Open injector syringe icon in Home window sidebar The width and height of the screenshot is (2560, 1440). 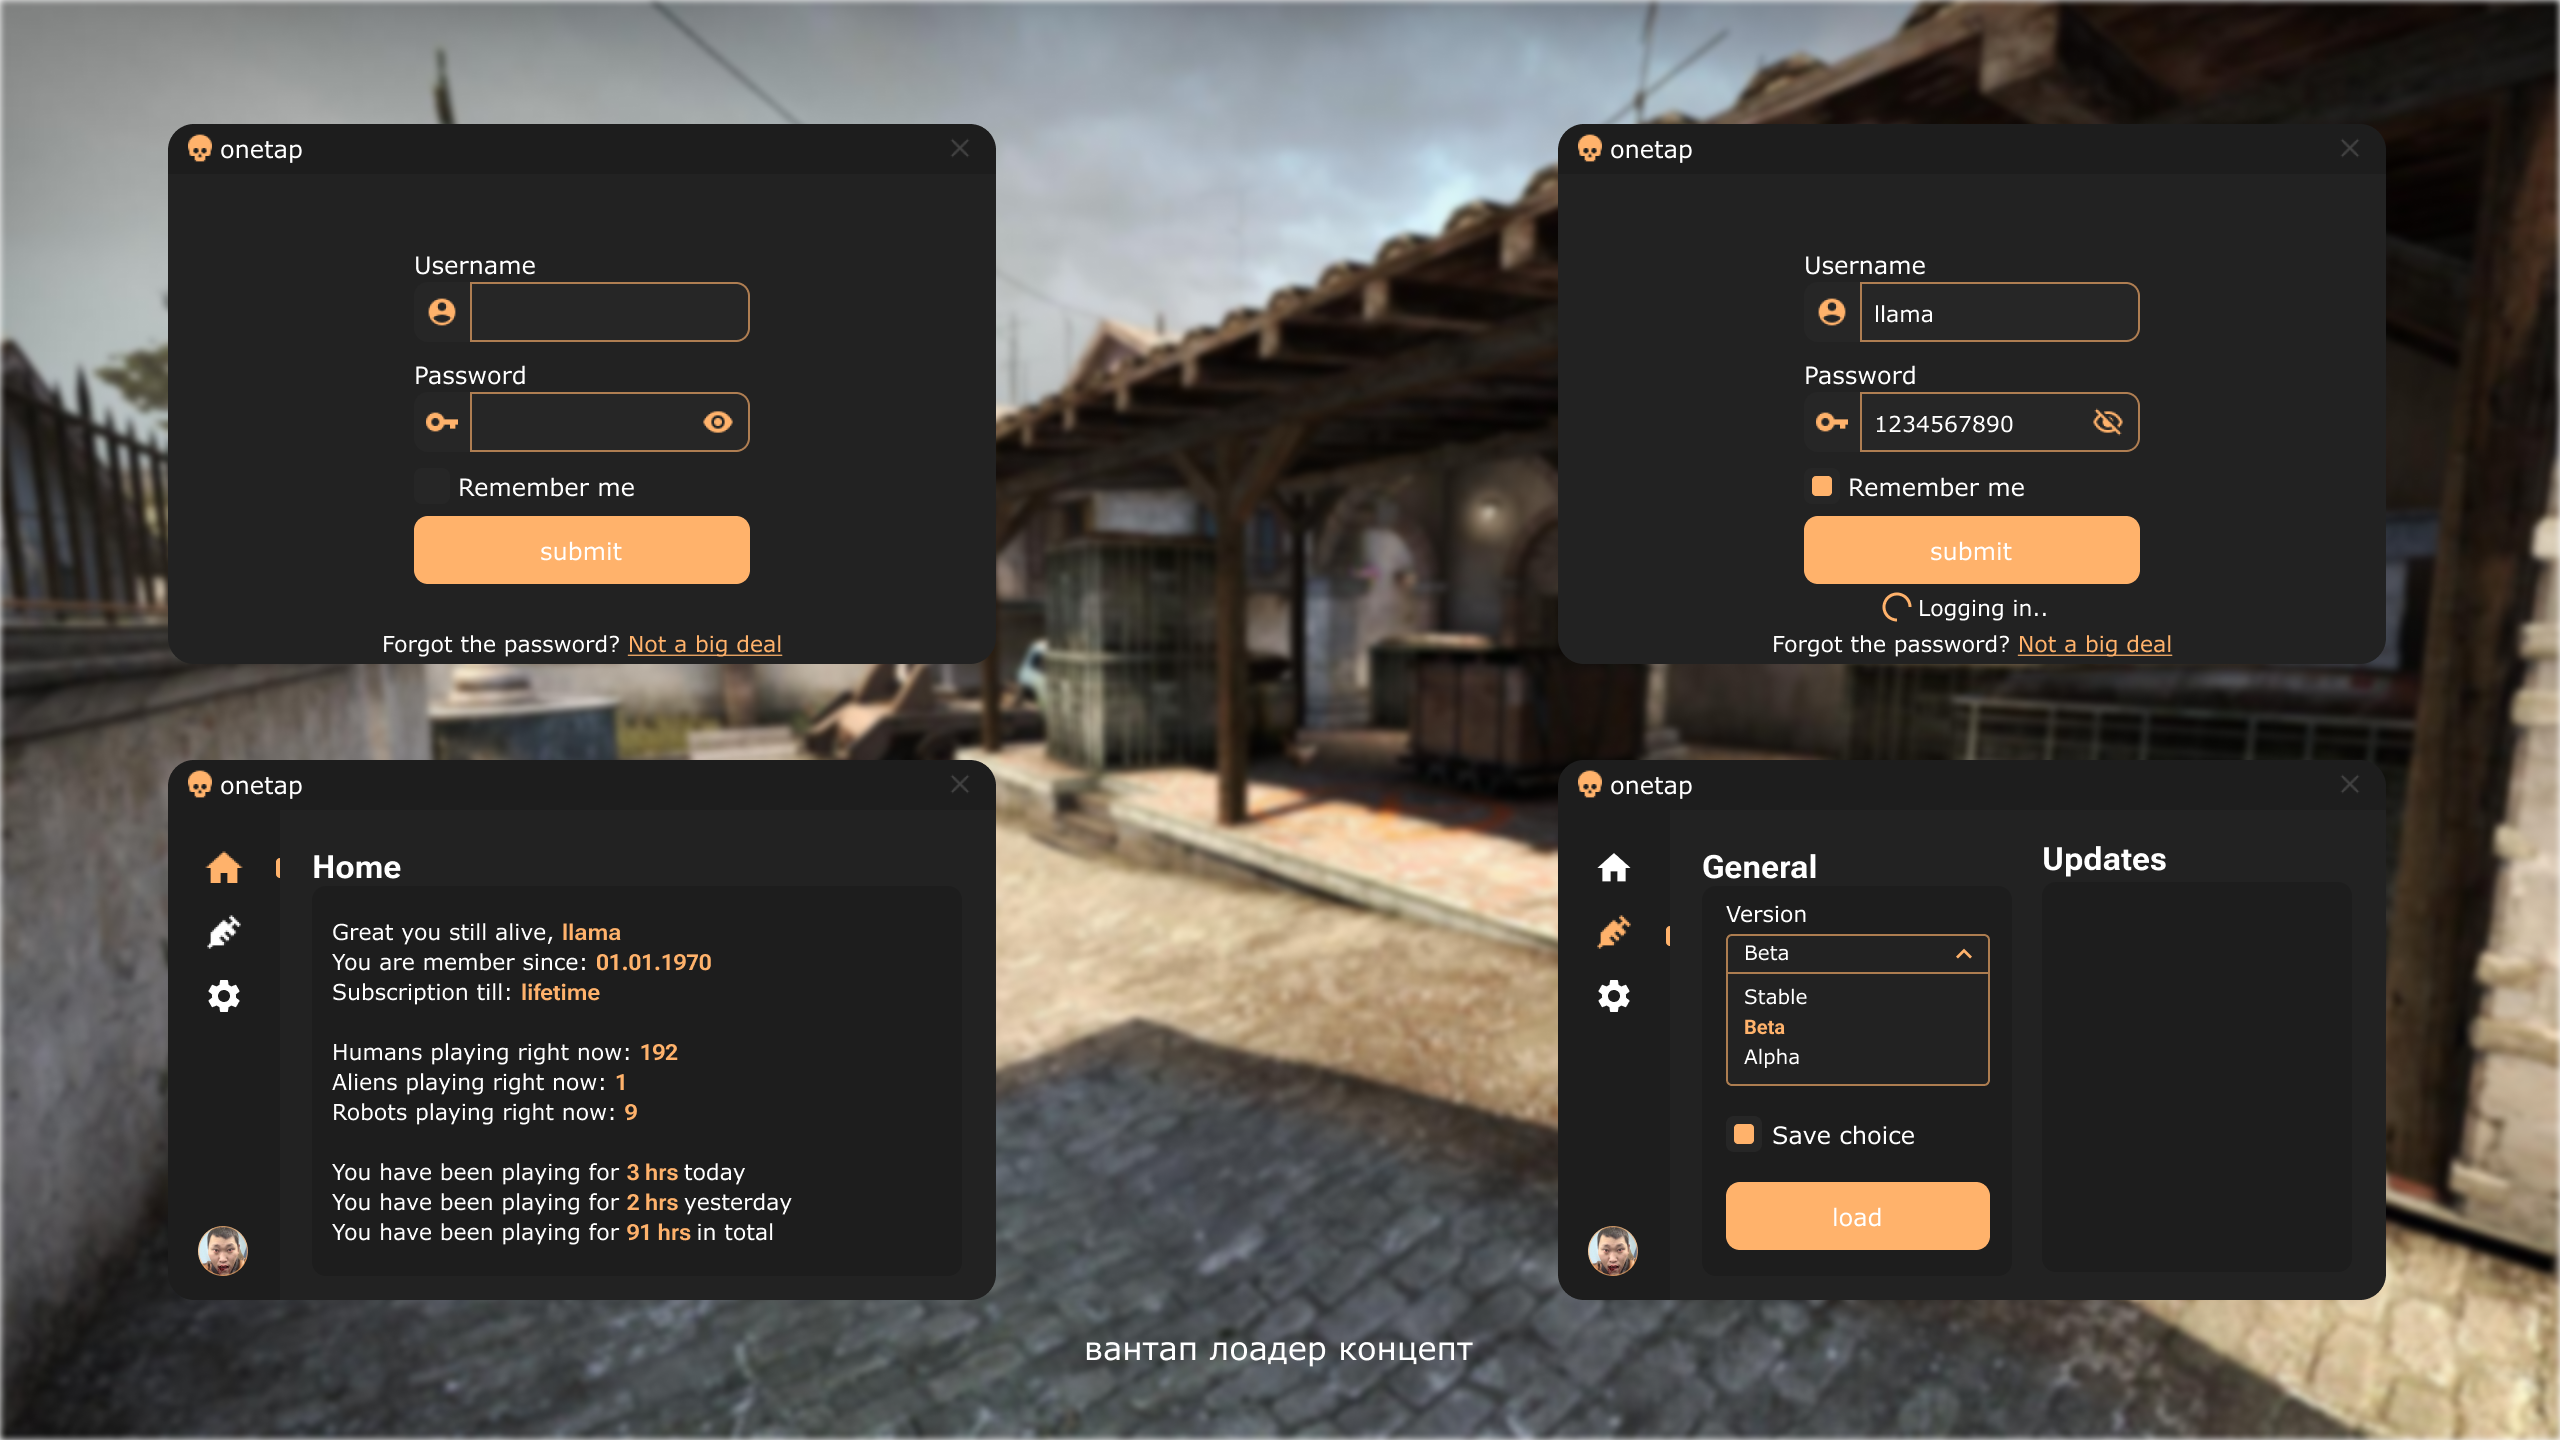224,932
